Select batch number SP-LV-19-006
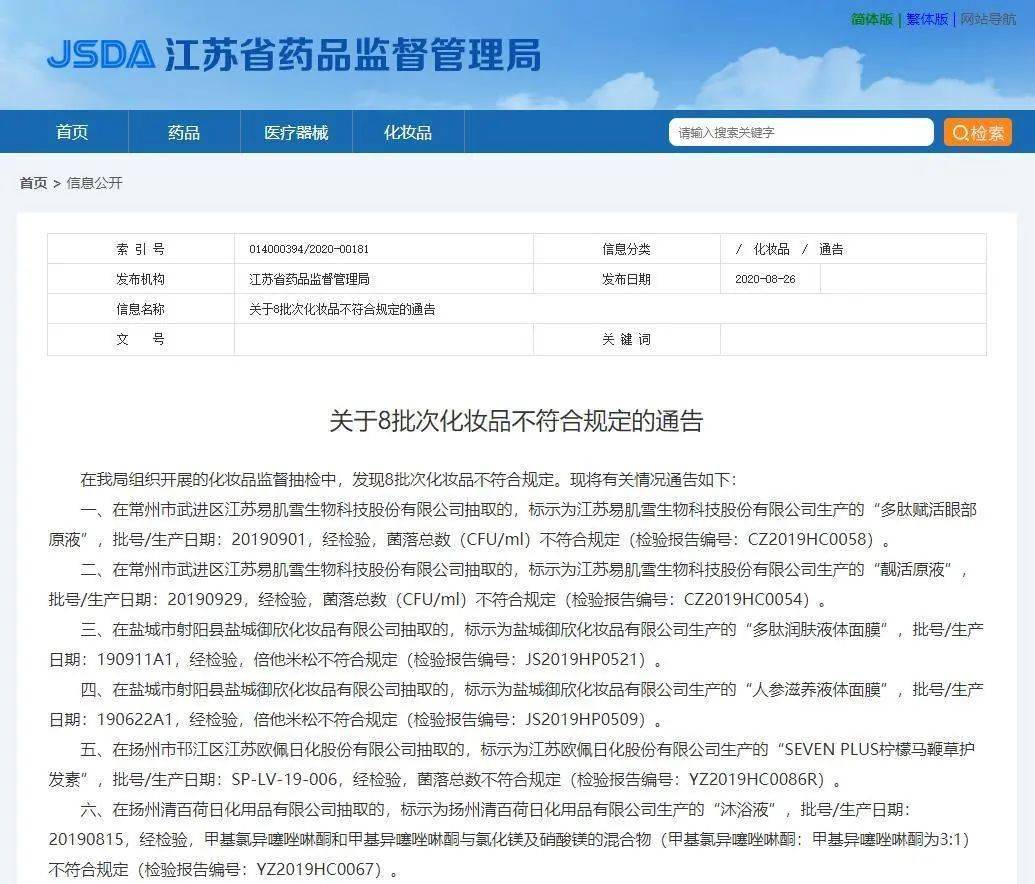Screen dimensions: 1035x884 pos(284,780)
